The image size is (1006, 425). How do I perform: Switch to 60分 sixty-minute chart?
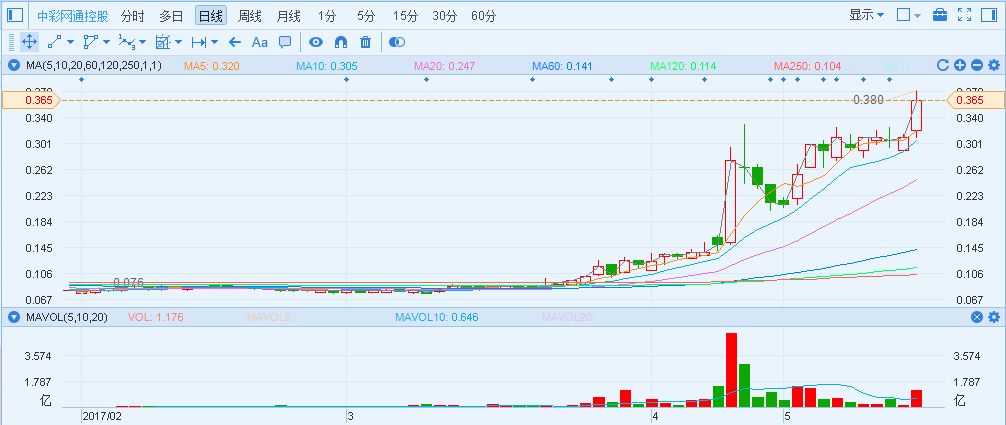pyautogui.click(x=483, y=15)
